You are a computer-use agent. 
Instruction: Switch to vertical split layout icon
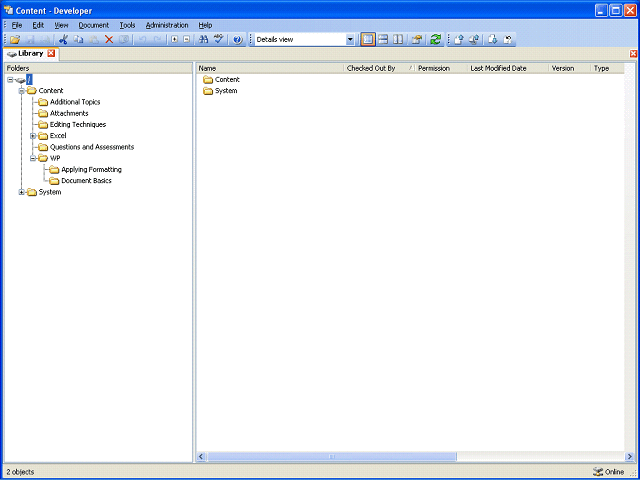tap(398, 40)
